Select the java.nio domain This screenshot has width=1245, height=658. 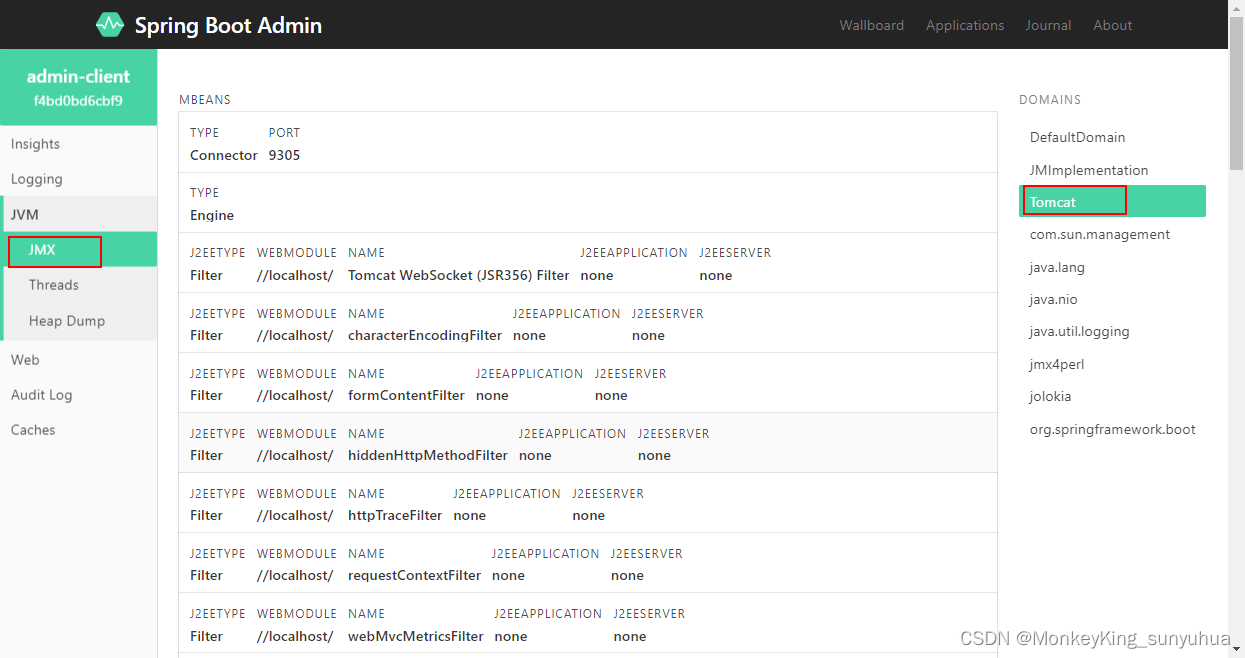[1112, 299]
